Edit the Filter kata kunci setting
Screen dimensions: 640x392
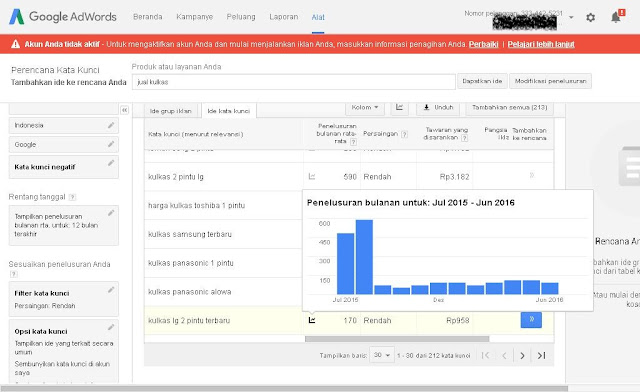click(111, 290)
